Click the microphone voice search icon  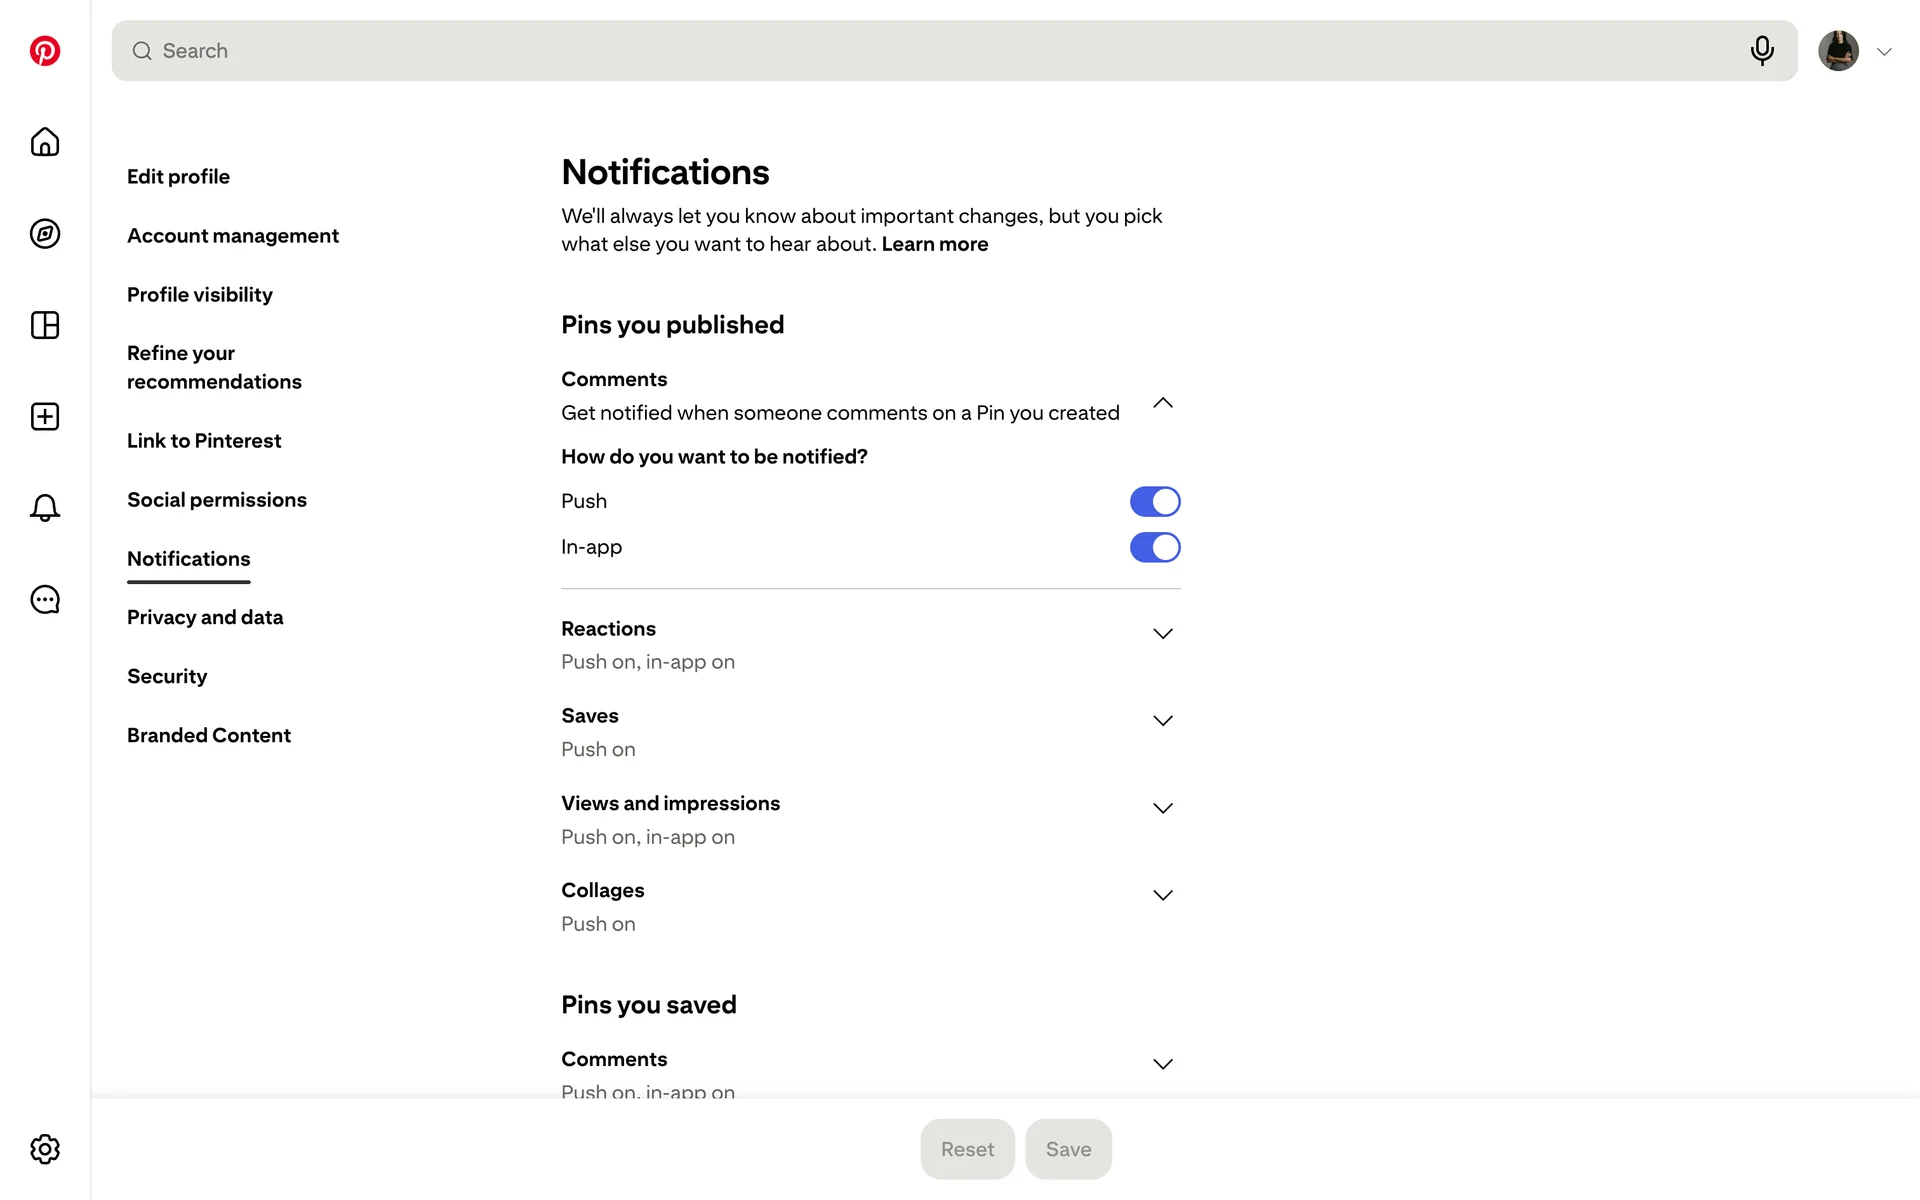[1762, 51]
